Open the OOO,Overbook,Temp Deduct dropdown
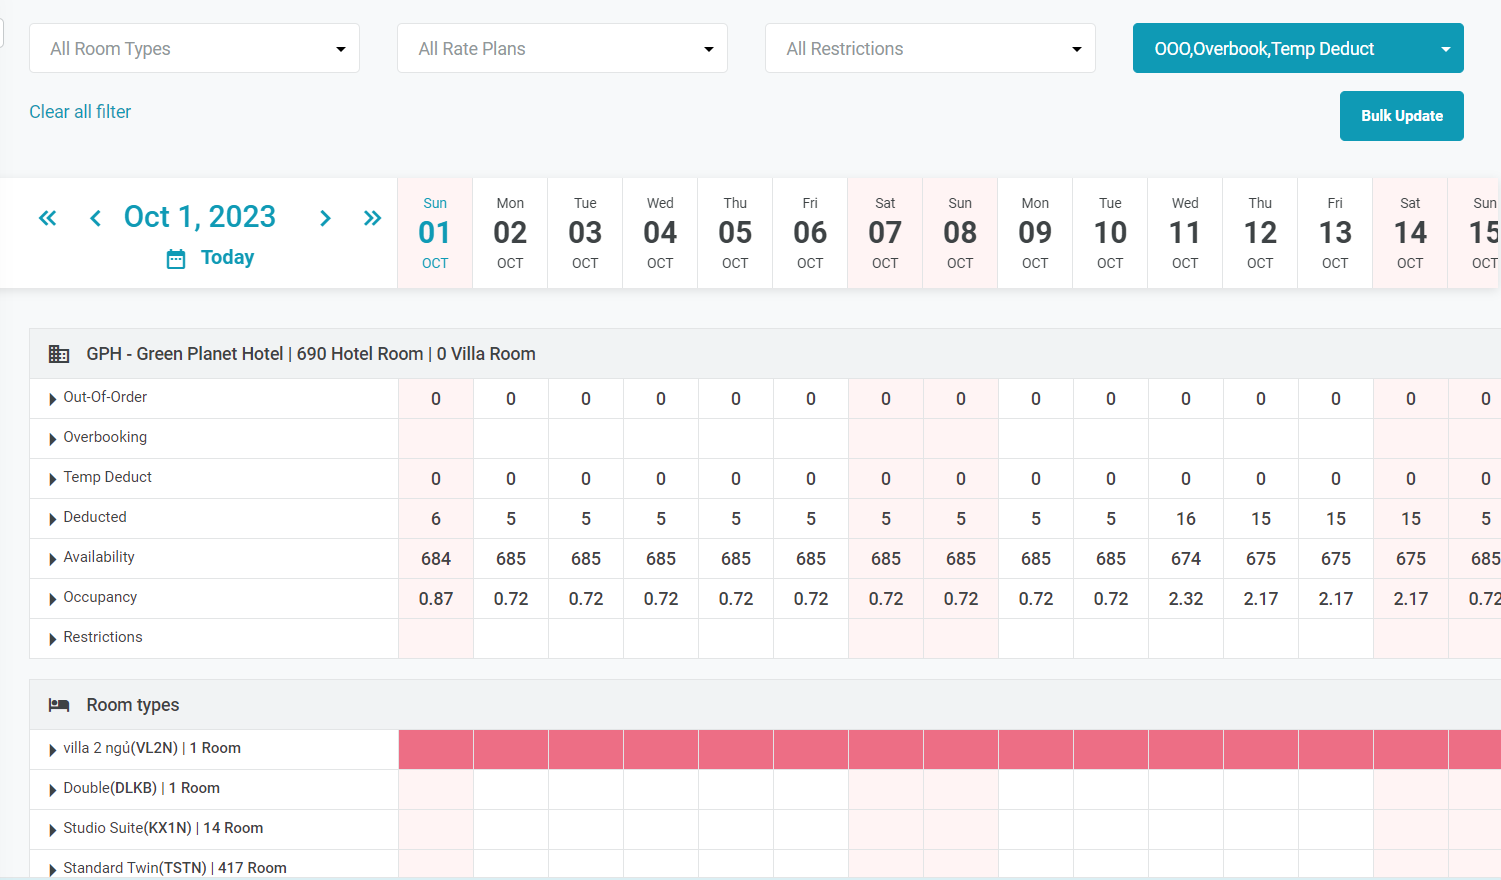 point(1297,49)
